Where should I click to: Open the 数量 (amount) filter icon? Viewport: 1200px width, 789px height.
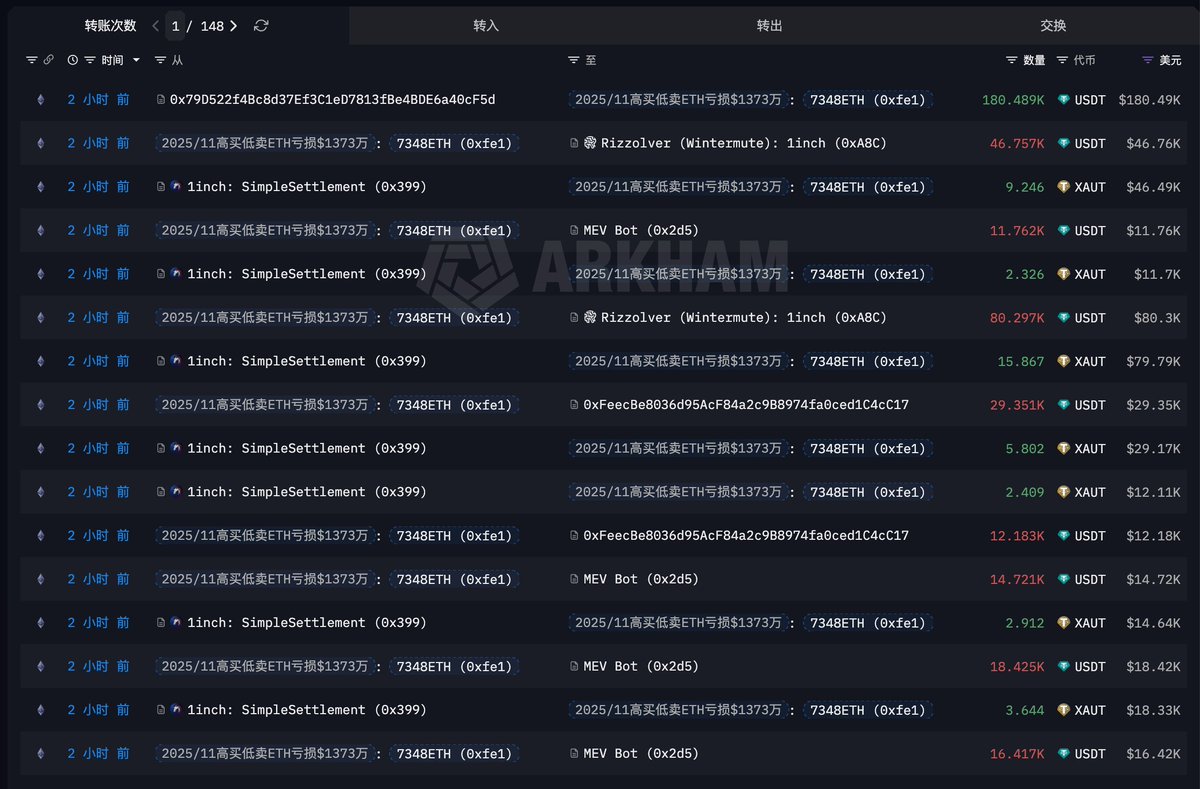[1012, 60]
